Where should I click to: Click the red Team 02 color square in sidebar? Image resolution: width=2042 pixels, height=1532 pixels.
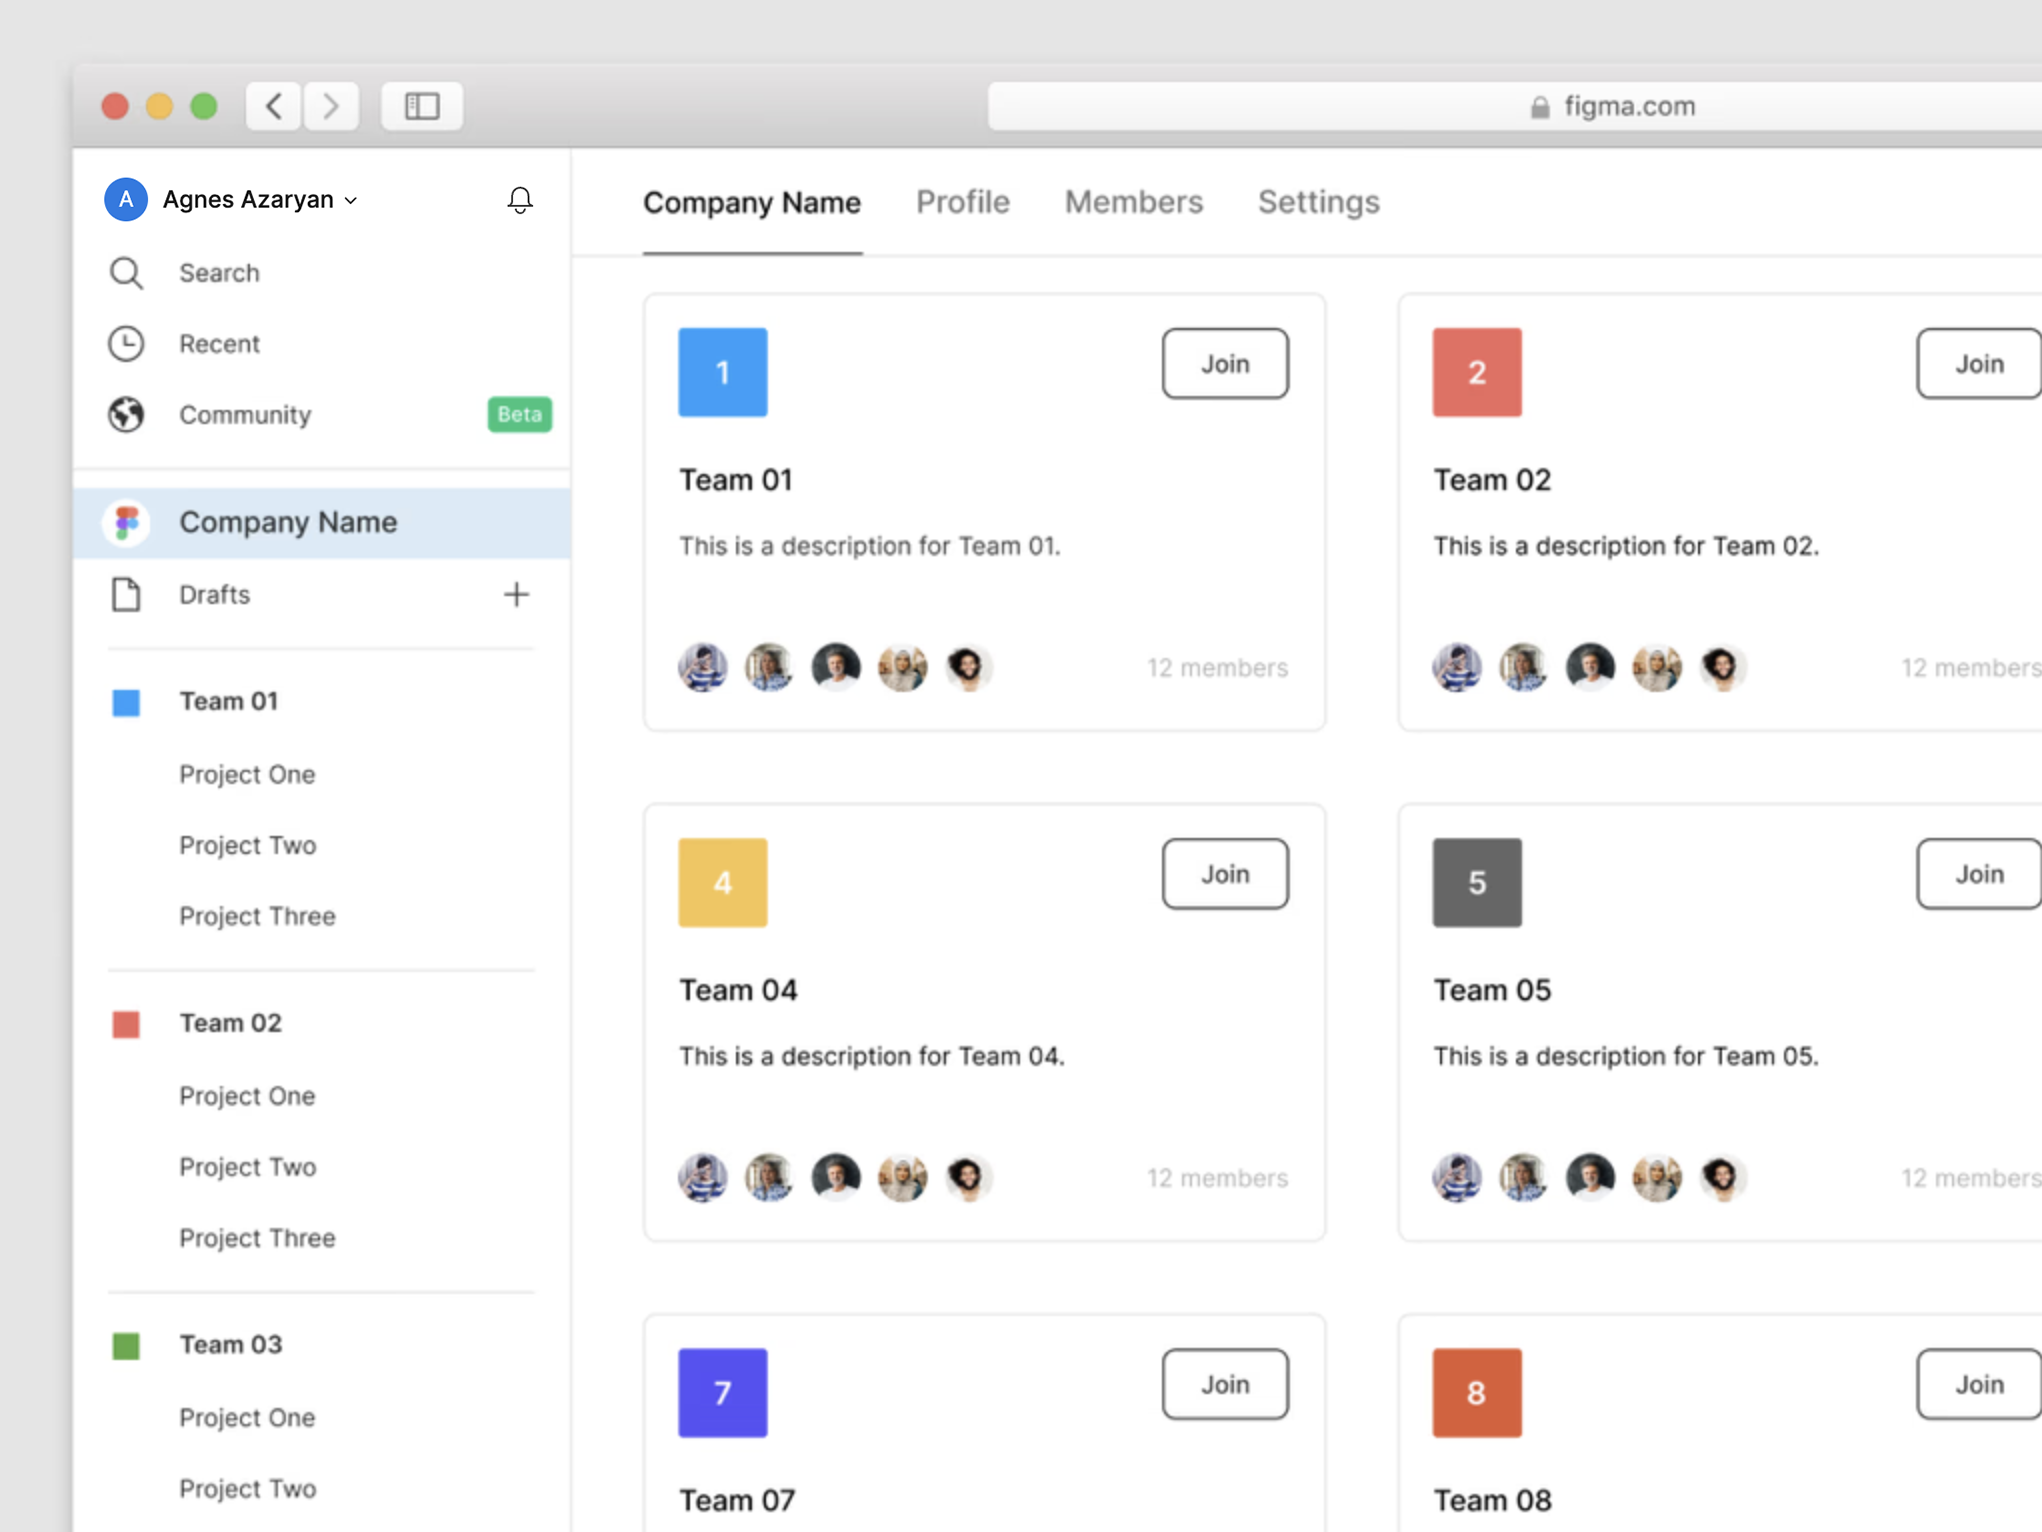click(126, 1024)
